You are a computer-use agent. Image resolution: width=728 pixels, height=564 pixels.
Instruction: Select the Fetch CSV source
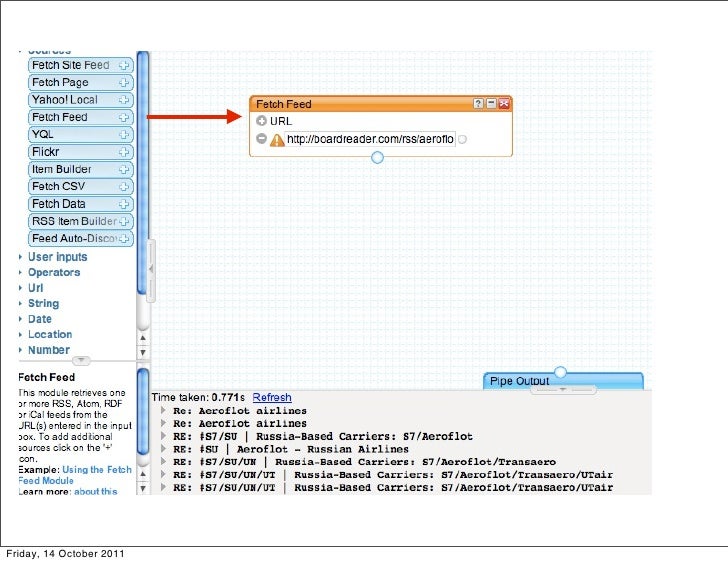pyautogui.click(x=80, y=187)
